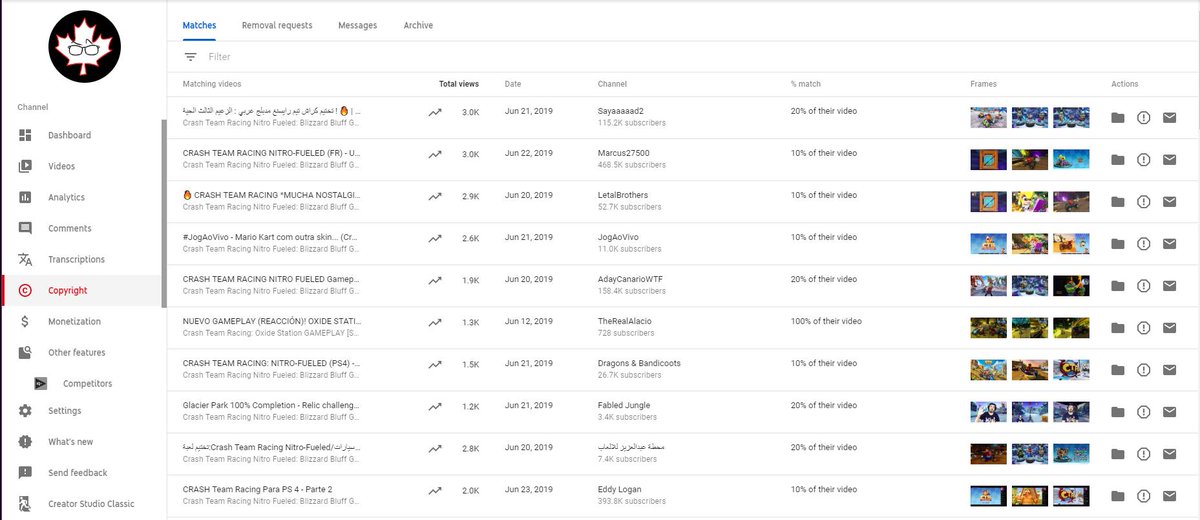The image size is (1200, 520).
Task: Open the Messages tab
Action: coord(357,25)
